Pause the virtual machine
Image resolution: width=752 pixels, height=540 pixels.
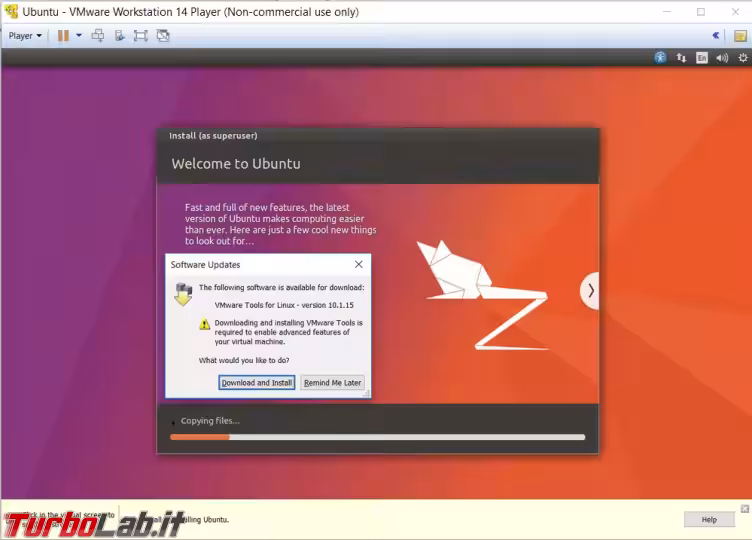pos(63,35)
